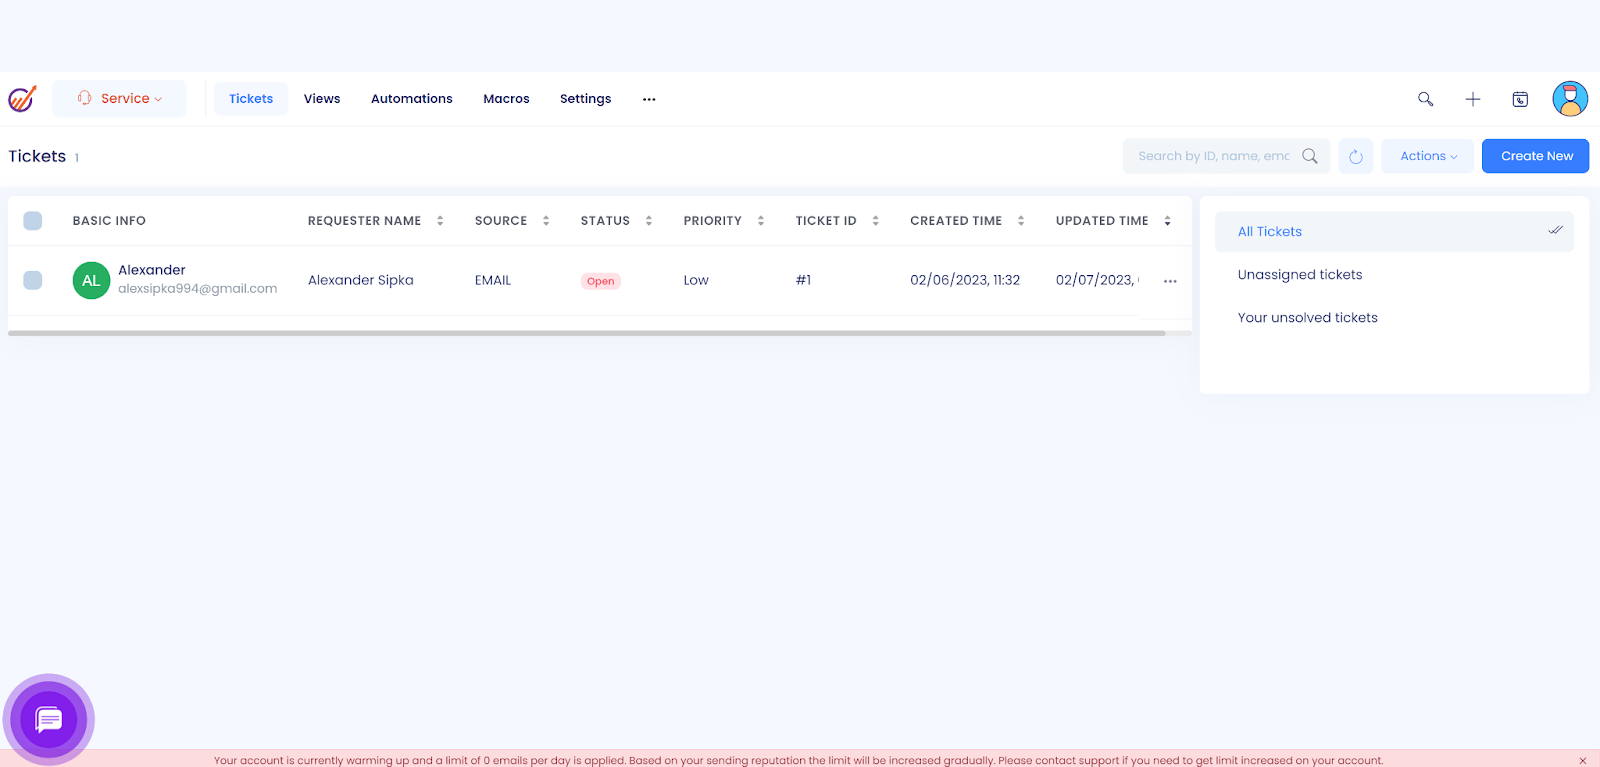This screenshot has height=767, width=1600.
Task: Click the global search magnifier icon
Action: click(x=1425, y=99)
